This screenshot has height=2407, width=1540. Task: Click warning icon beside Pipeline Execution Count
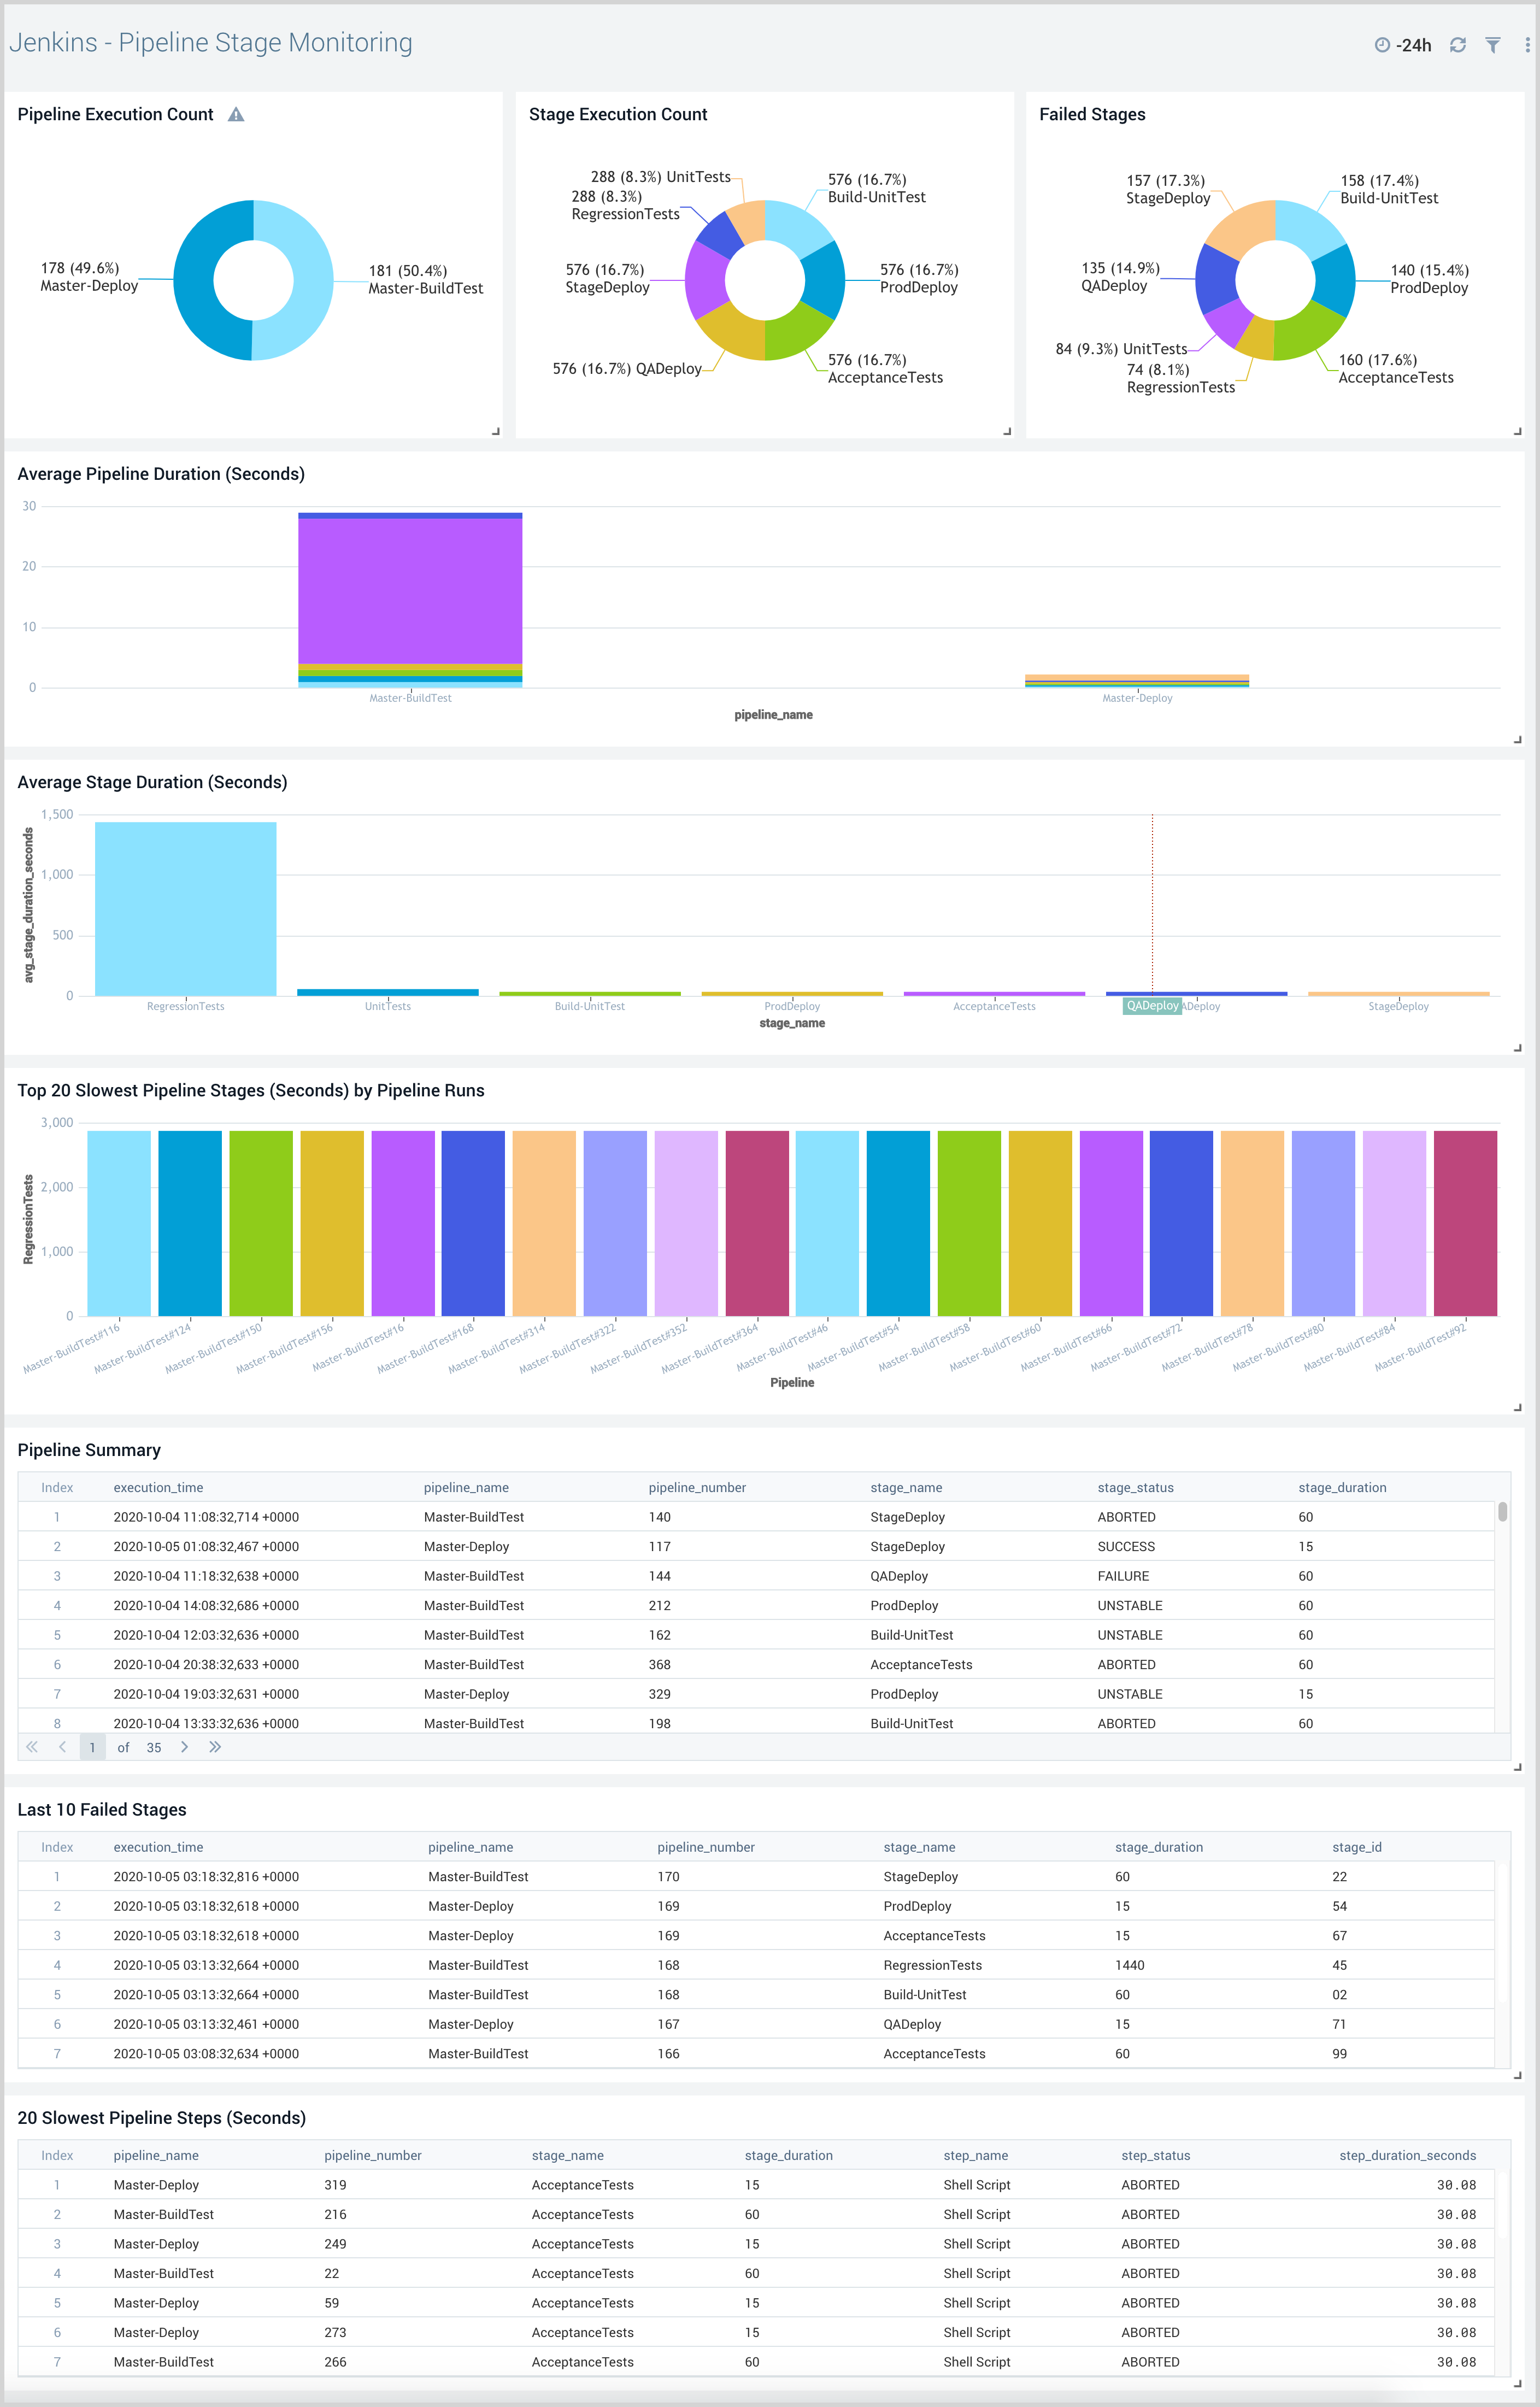tap(236, 115)
